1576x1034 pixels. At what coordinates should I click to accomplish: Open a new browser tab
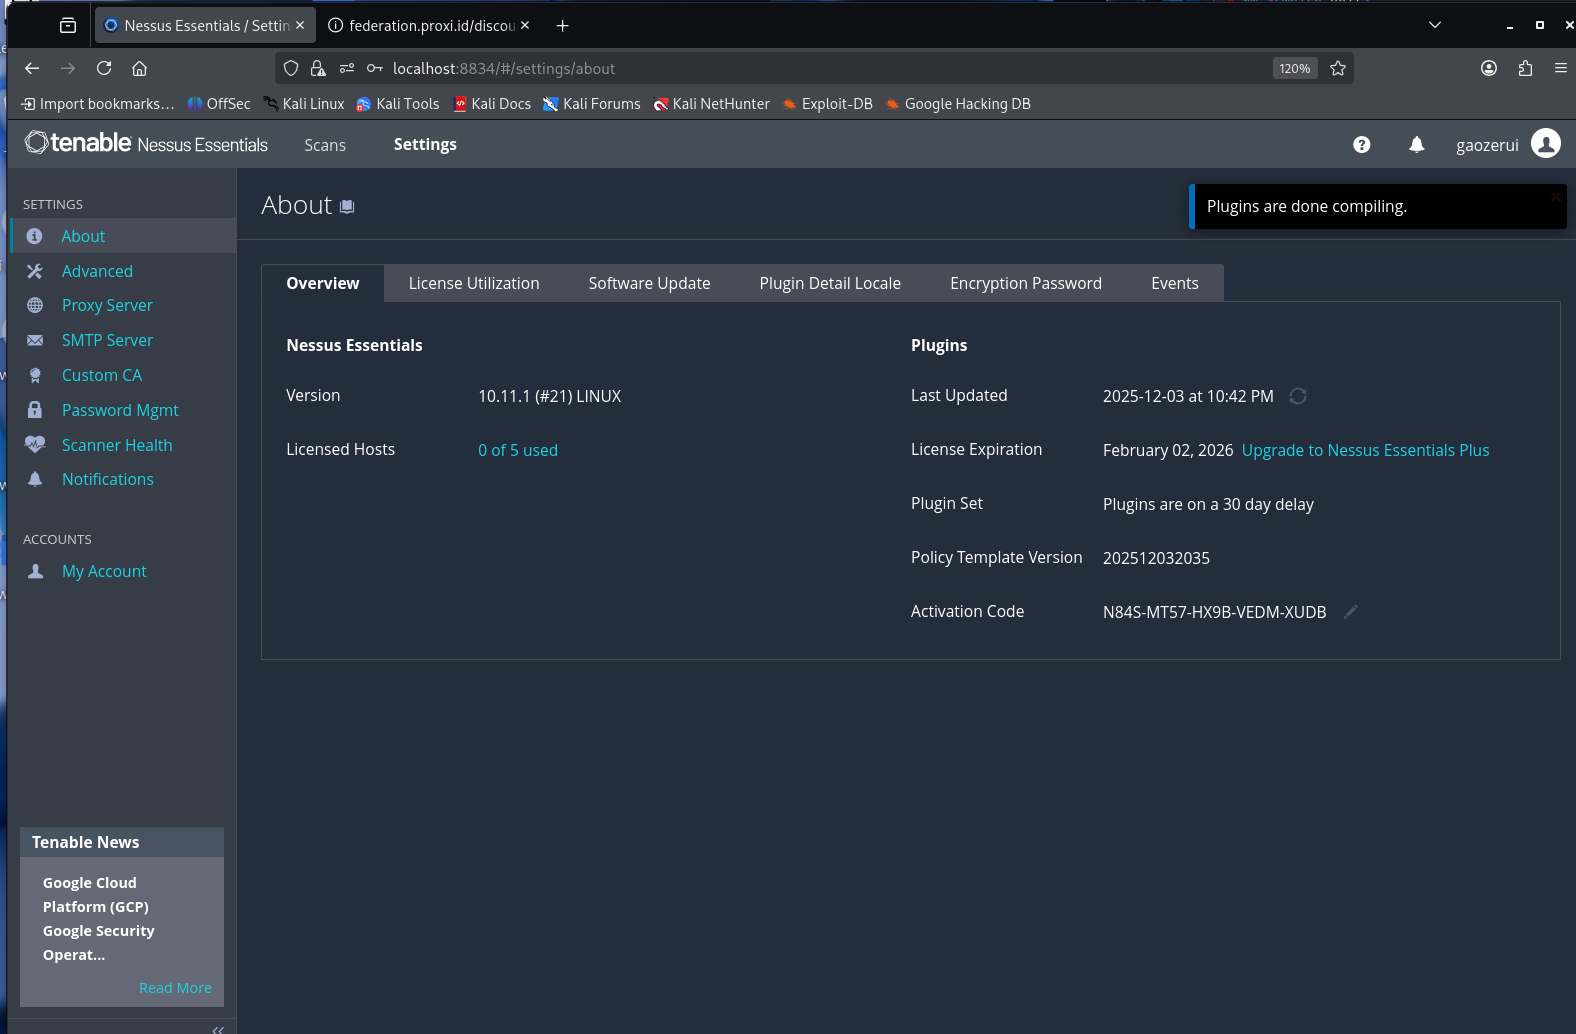click(563, 25)
